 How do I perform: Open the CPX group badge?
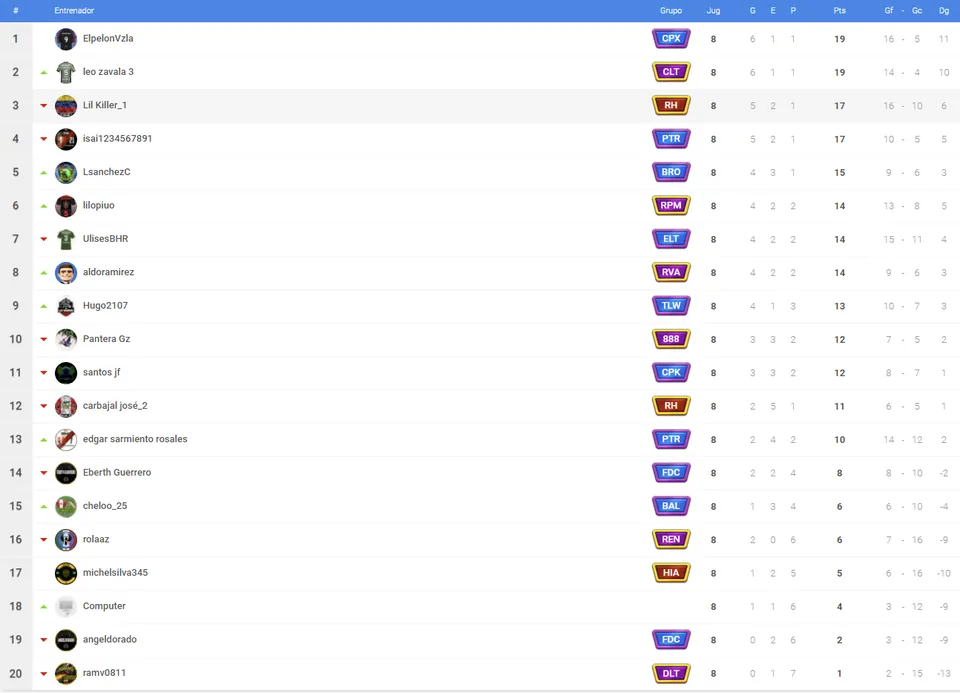tap(671, 39)
